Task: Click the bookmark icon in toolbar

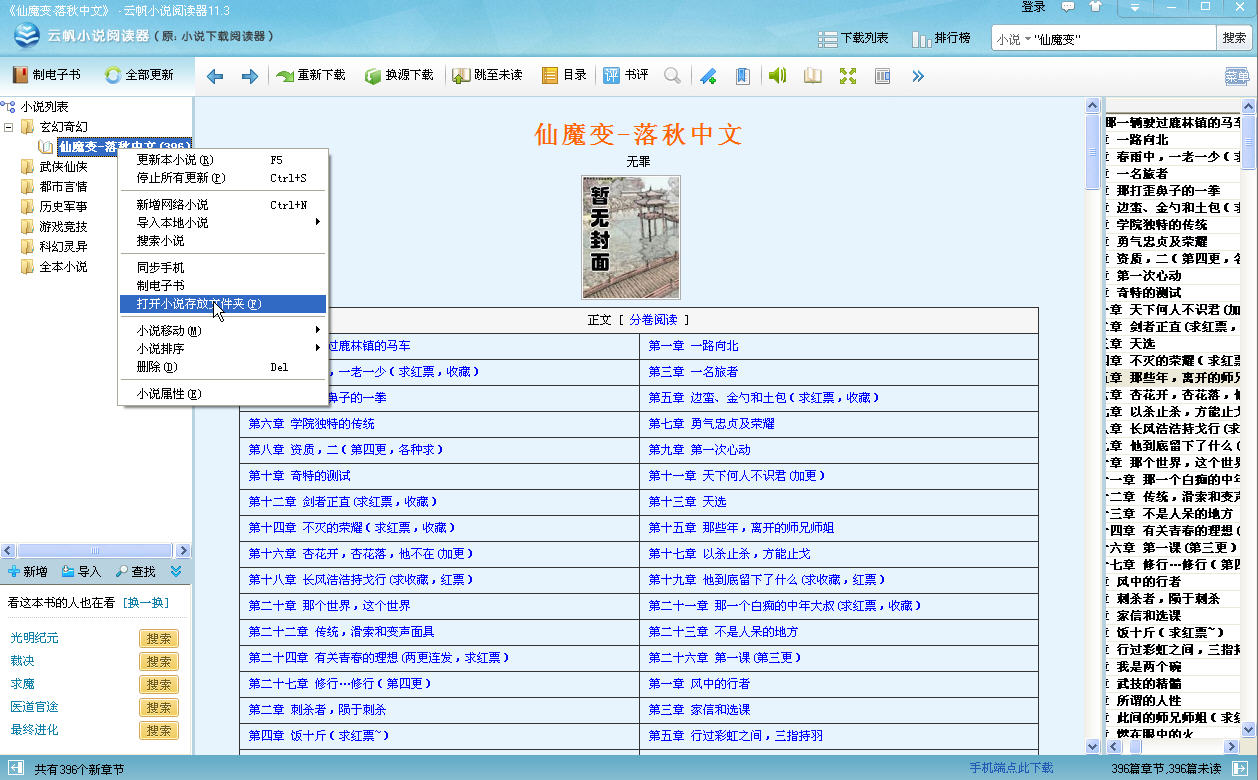Action: tap(742, 76)
